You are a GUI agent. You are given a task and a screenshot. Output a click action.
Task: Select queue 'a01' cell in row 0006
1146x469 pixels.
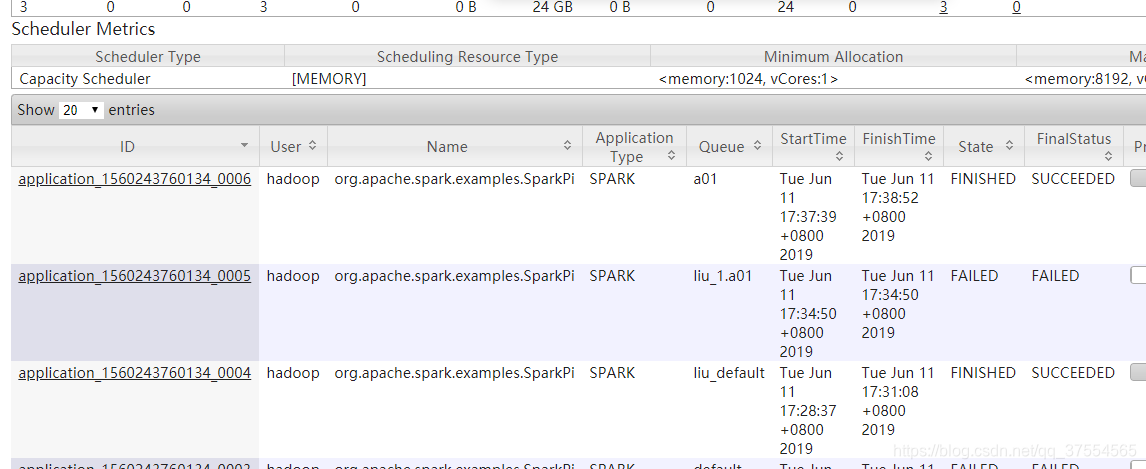point(706,179)
